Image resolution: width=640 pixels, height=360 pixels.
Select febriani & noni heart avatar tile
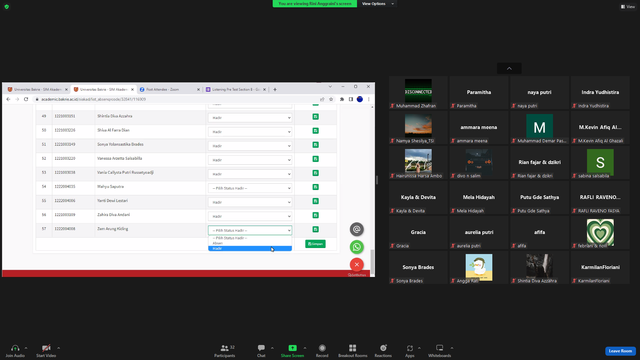(x=600, y=232)
